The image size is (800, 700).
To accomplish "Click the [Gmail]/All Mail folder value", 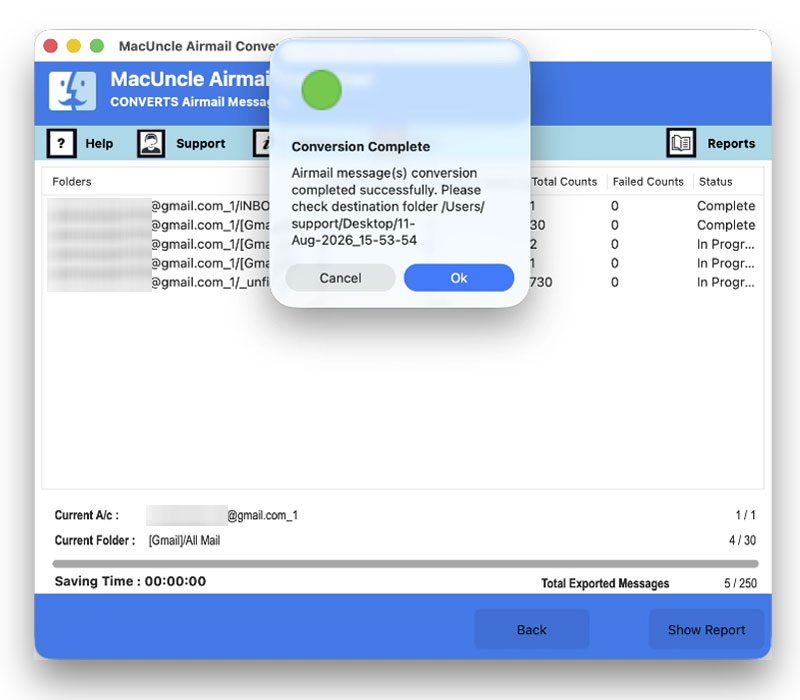I will coord(184,540).
